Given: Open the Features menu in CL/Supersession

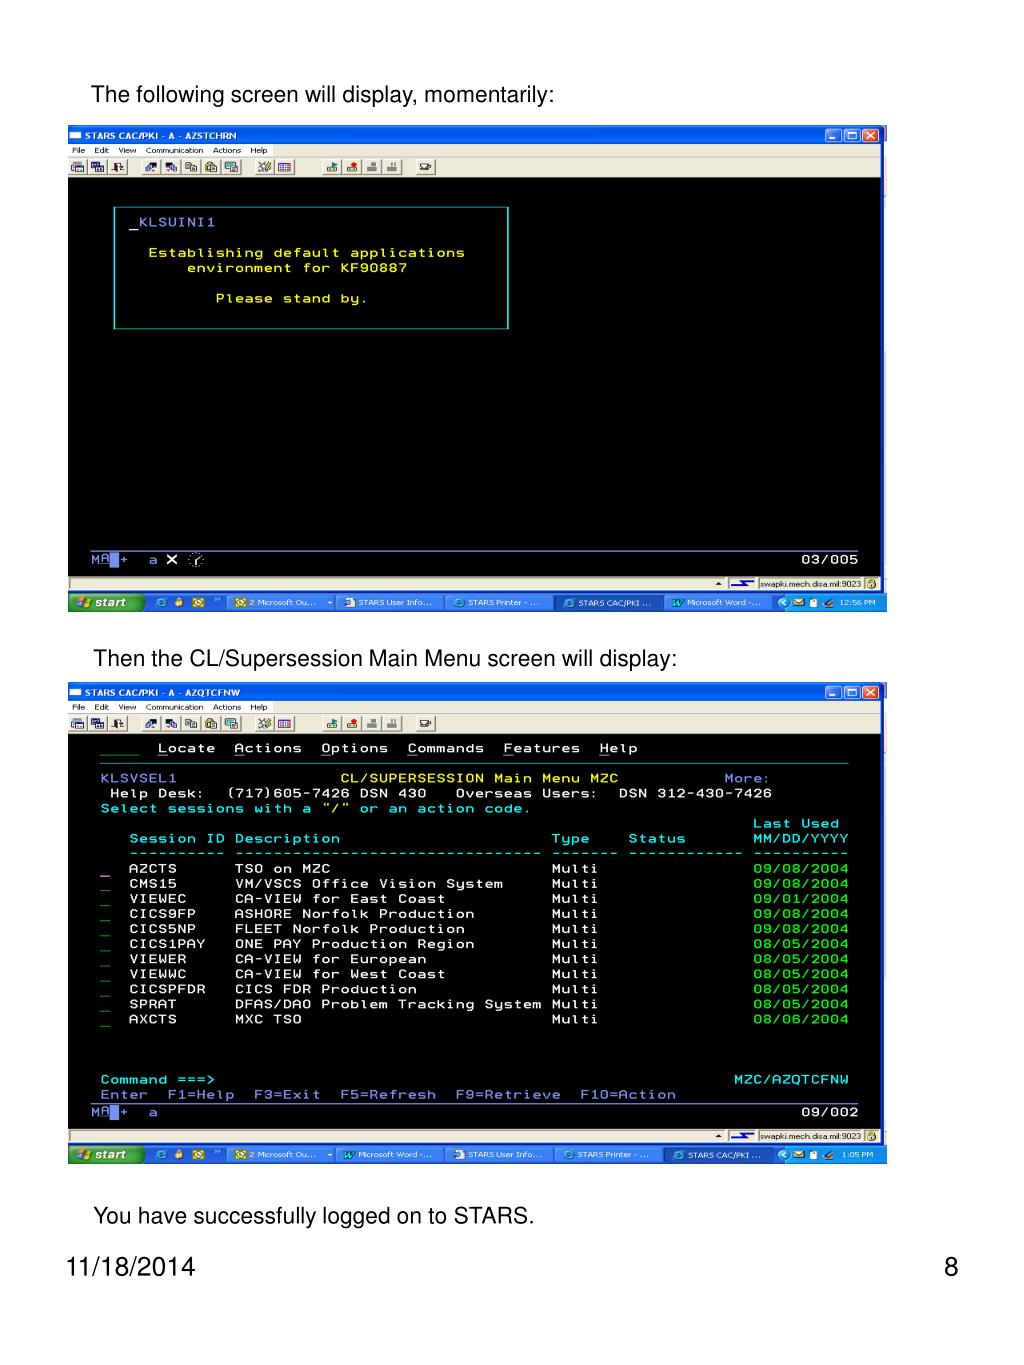Looking at the screenshot, I should click(x=541, y=748).
